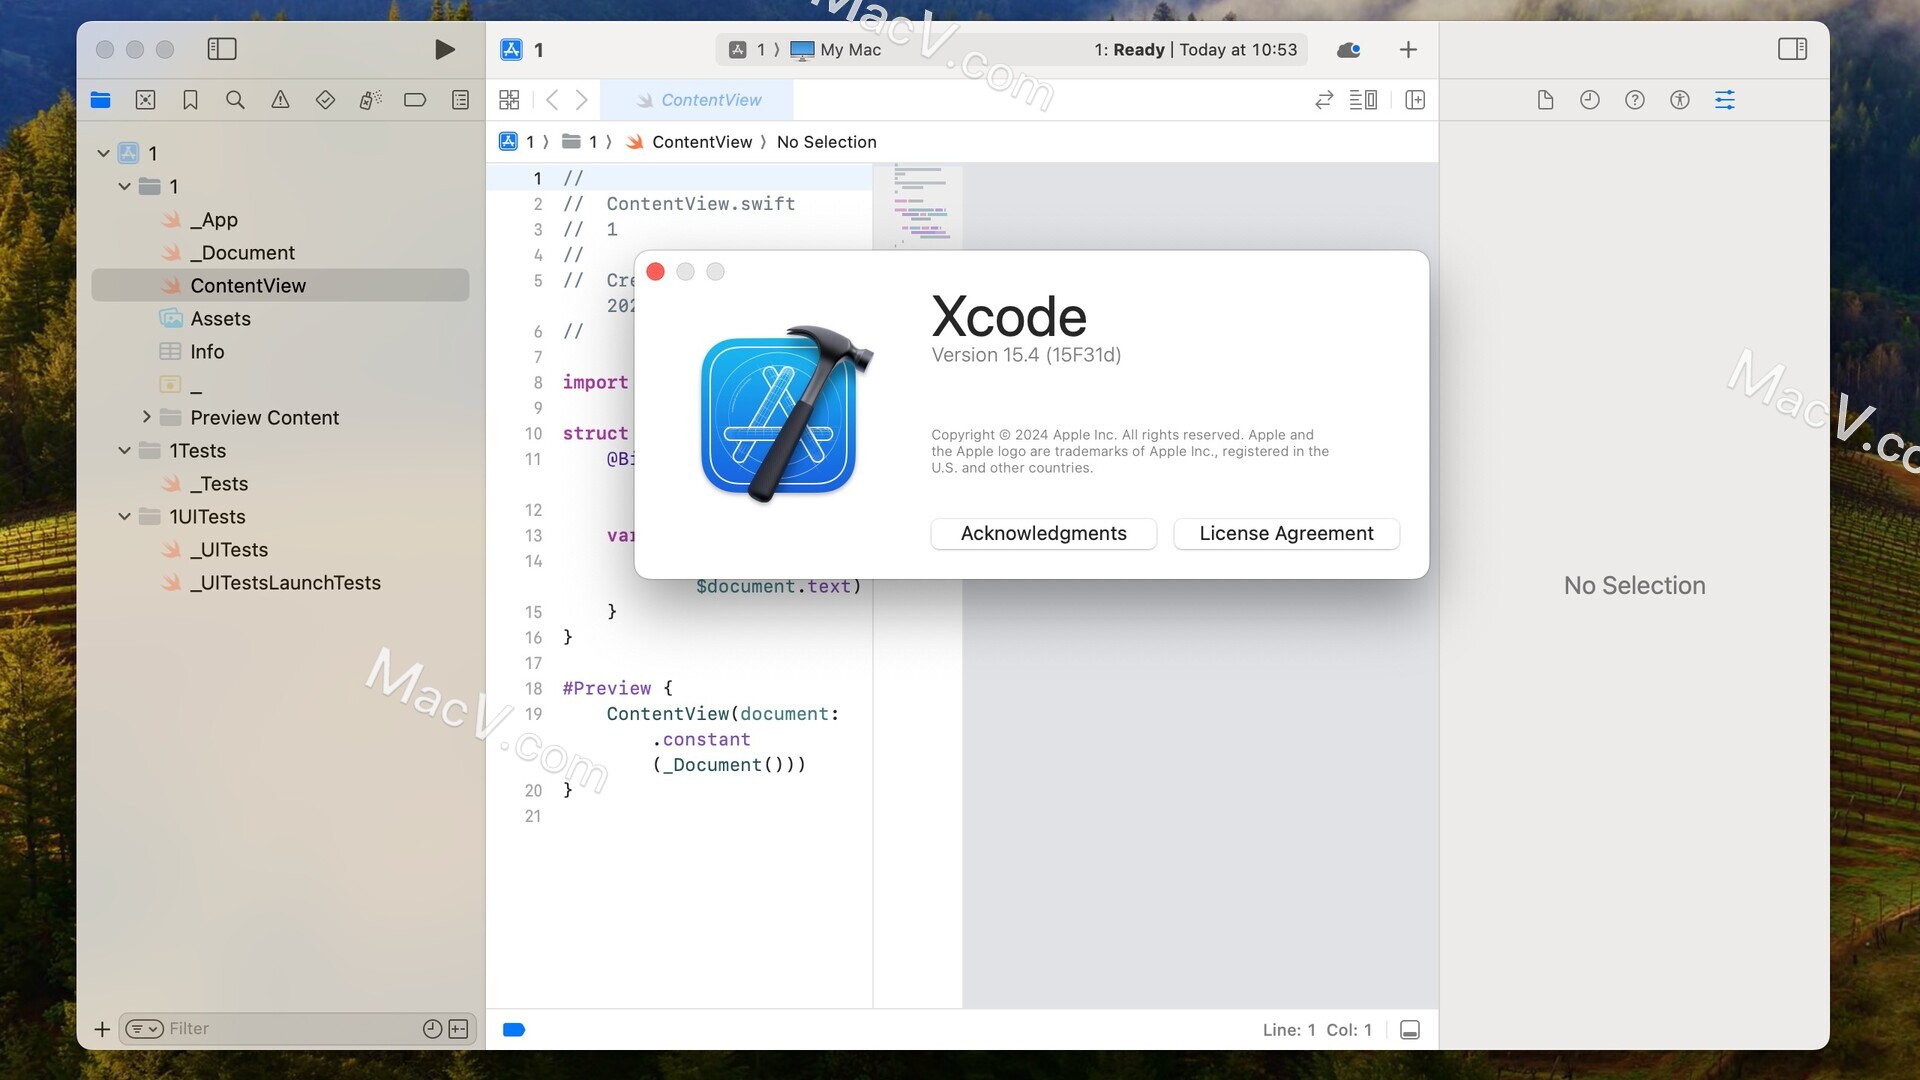
Task: Click the Version 15.4 text
Action: [x=1026, y=355]
